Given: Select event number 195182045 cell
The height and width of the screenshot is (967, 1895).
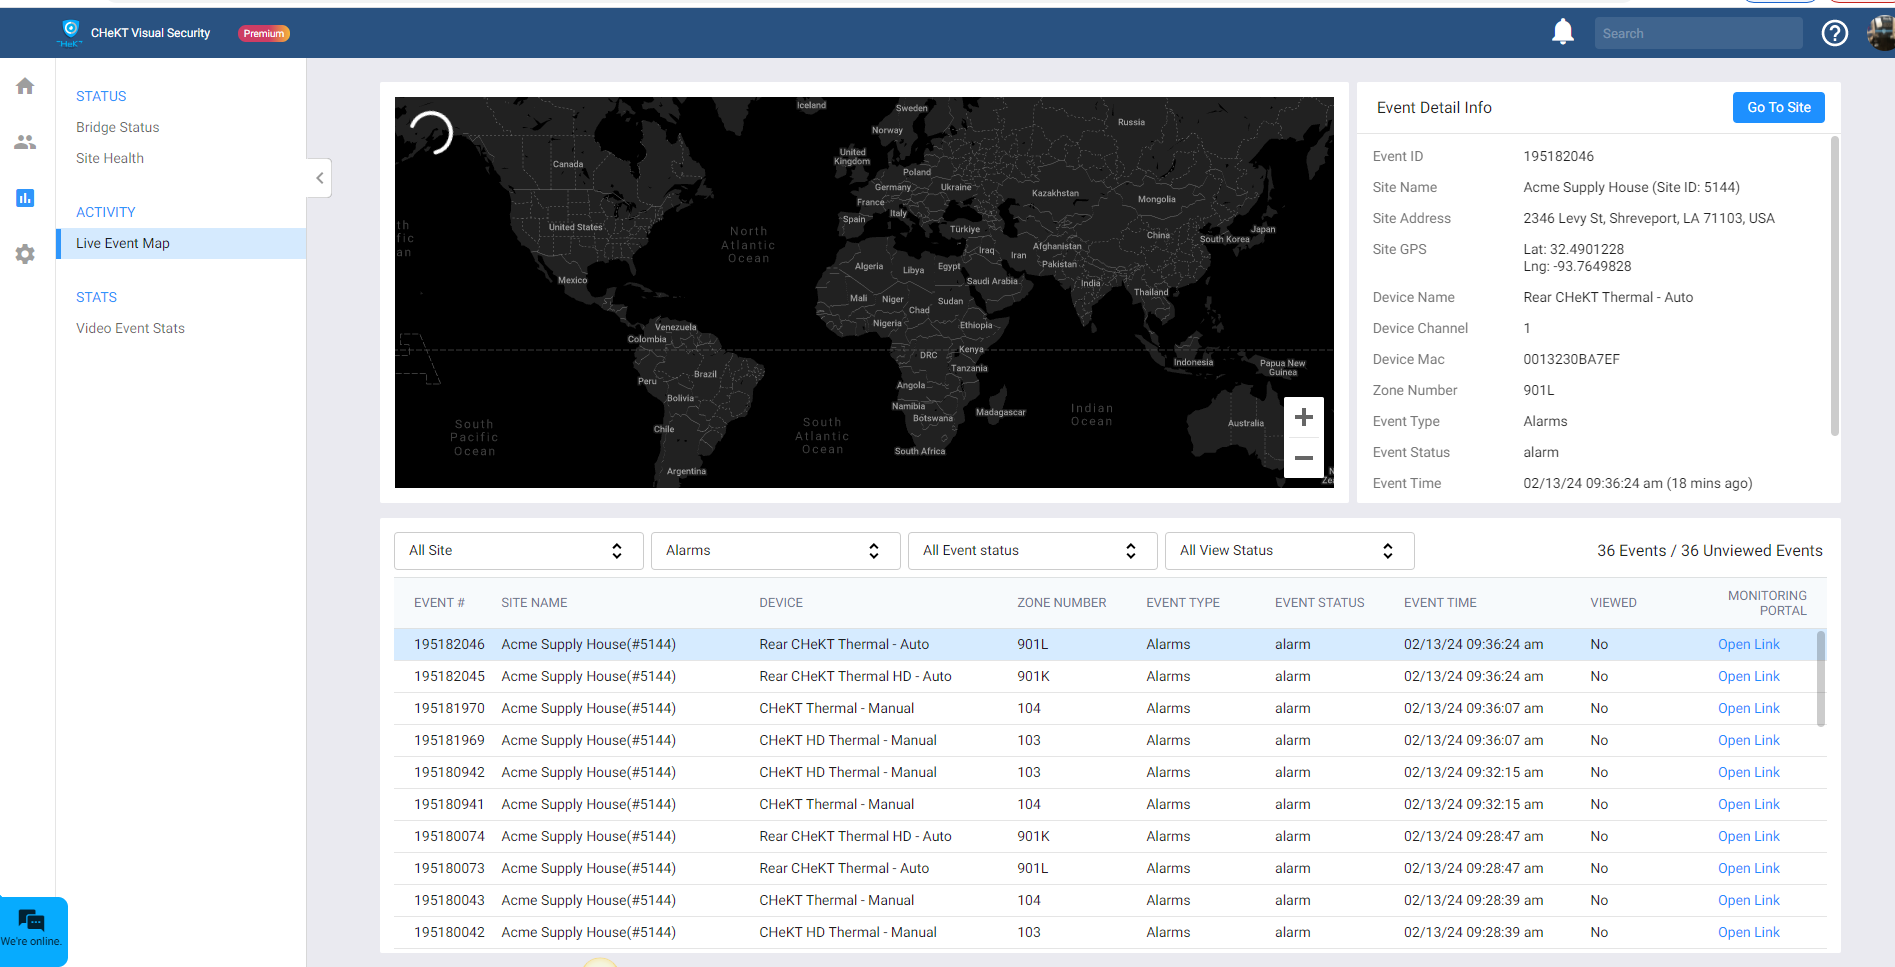Looking at the screenshot, I should tap(449, 676).
